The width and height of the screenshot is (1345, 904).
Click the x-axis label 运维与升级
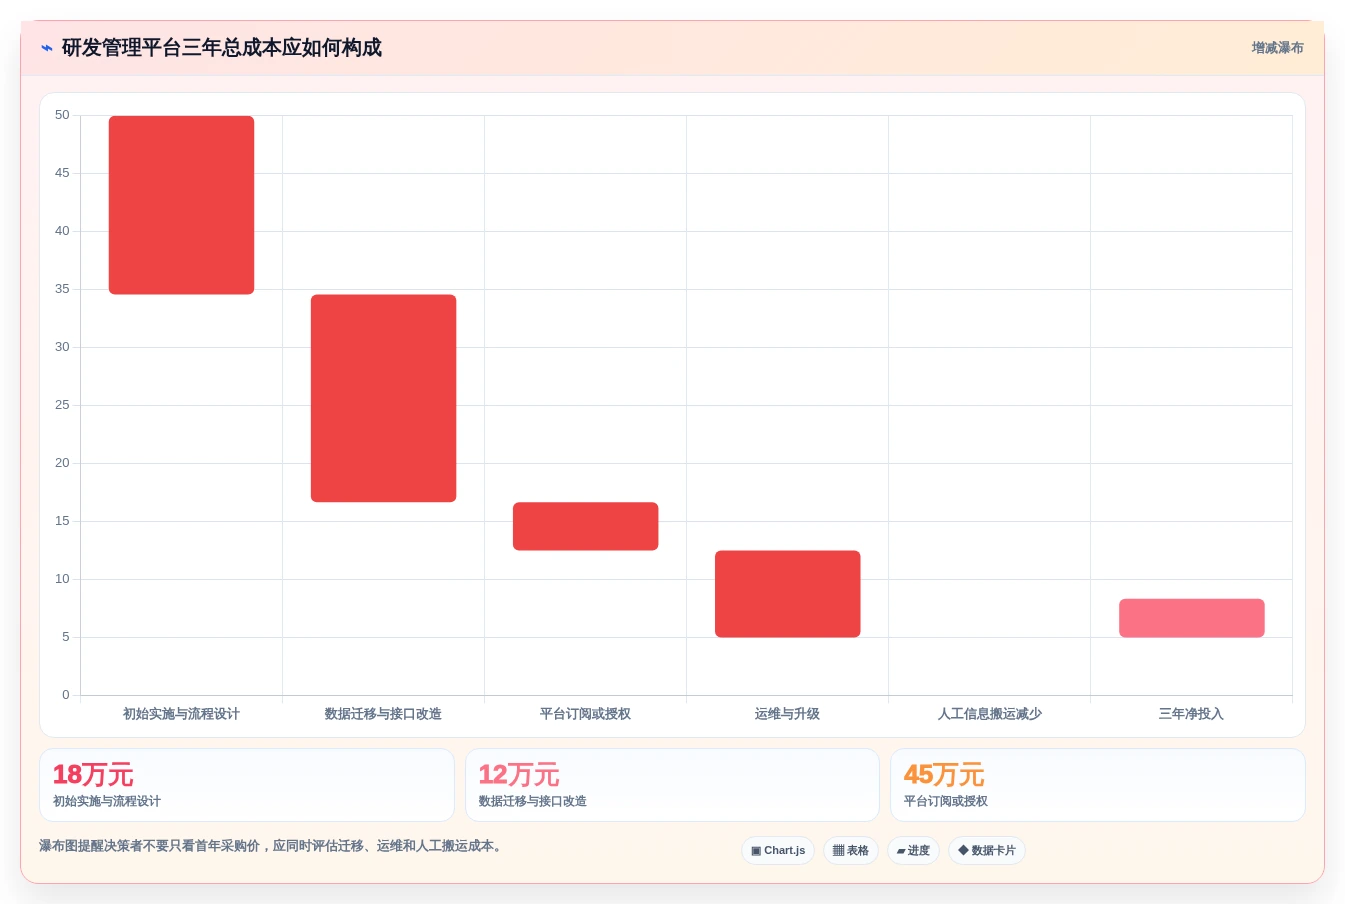click(x=787, y=714)
